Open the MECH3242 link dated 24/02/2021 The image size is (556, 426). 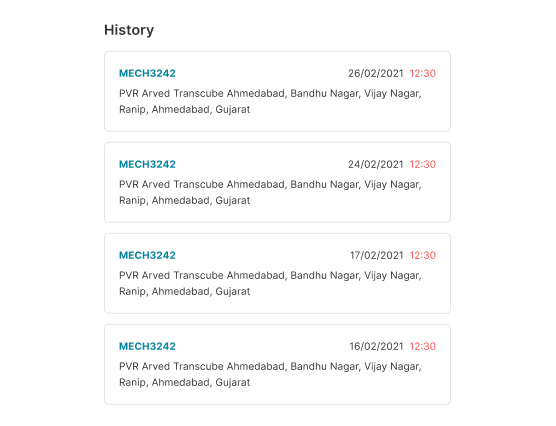(147, 164)
